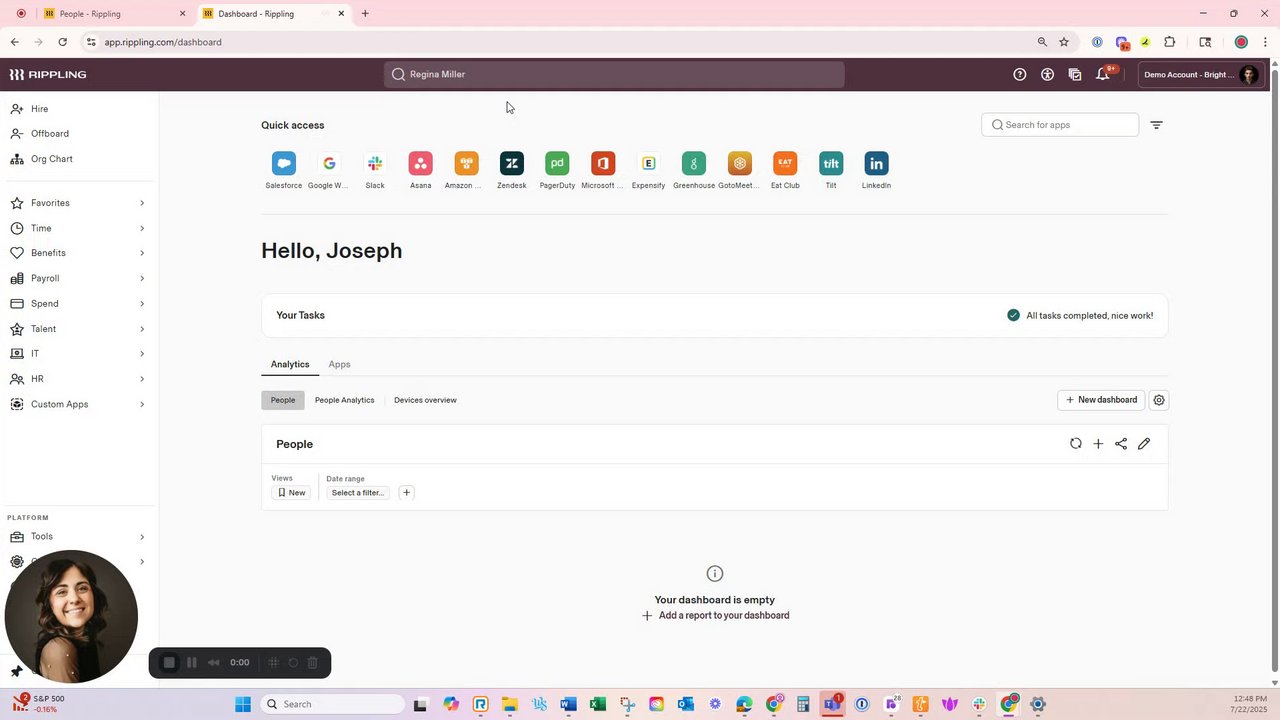Click the New view button
This screenshot has height=720, width=1280.
pyautogui.click(x=291, y=493)
